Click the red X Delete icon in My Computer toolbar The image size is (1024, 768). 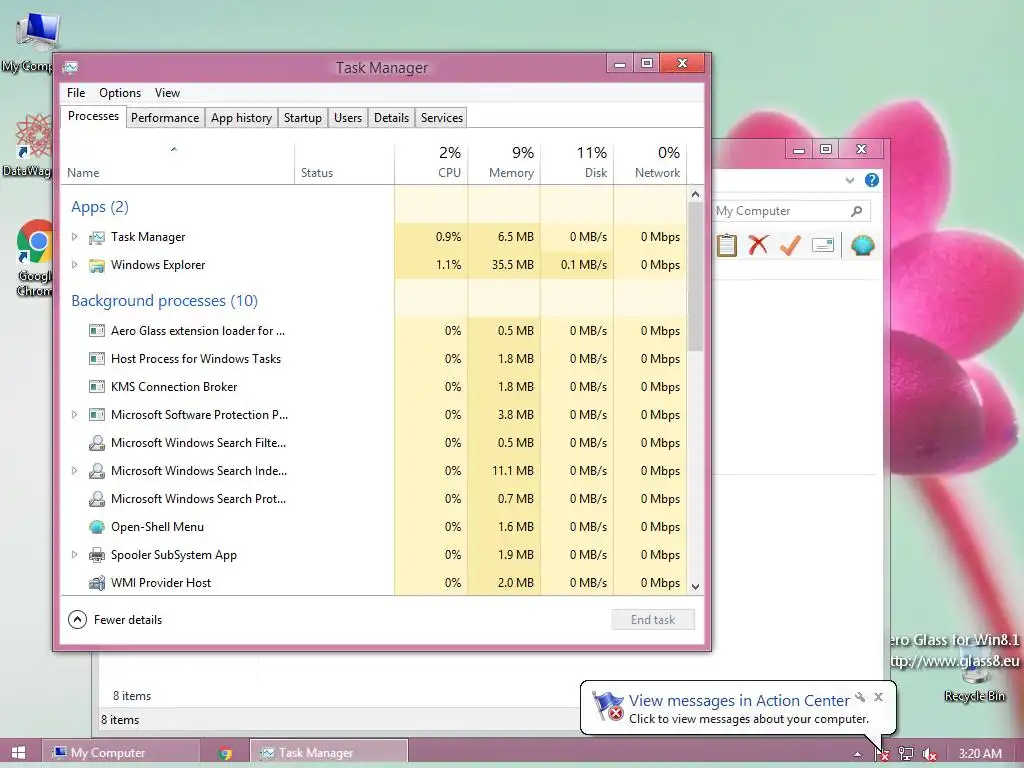(758, 246)
